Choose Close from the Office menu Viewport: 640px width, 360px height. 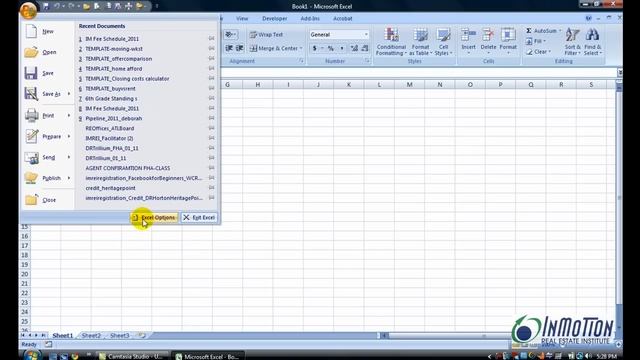coord(47,200)
